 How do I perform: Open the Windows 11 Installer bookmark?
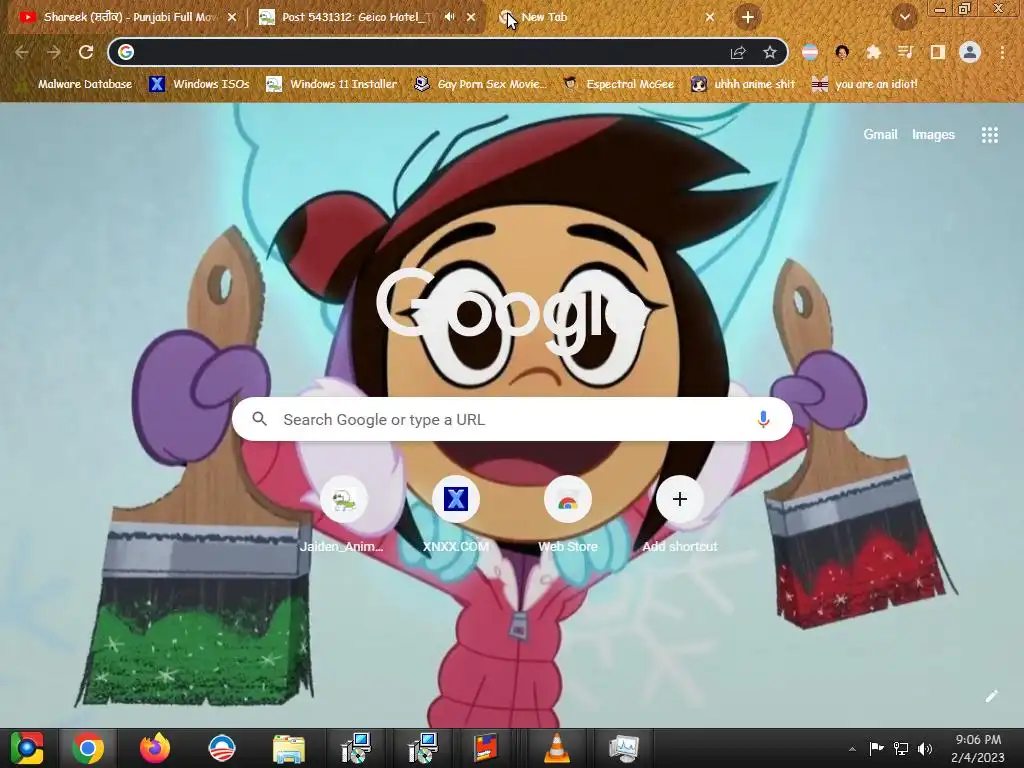(332, 84)
